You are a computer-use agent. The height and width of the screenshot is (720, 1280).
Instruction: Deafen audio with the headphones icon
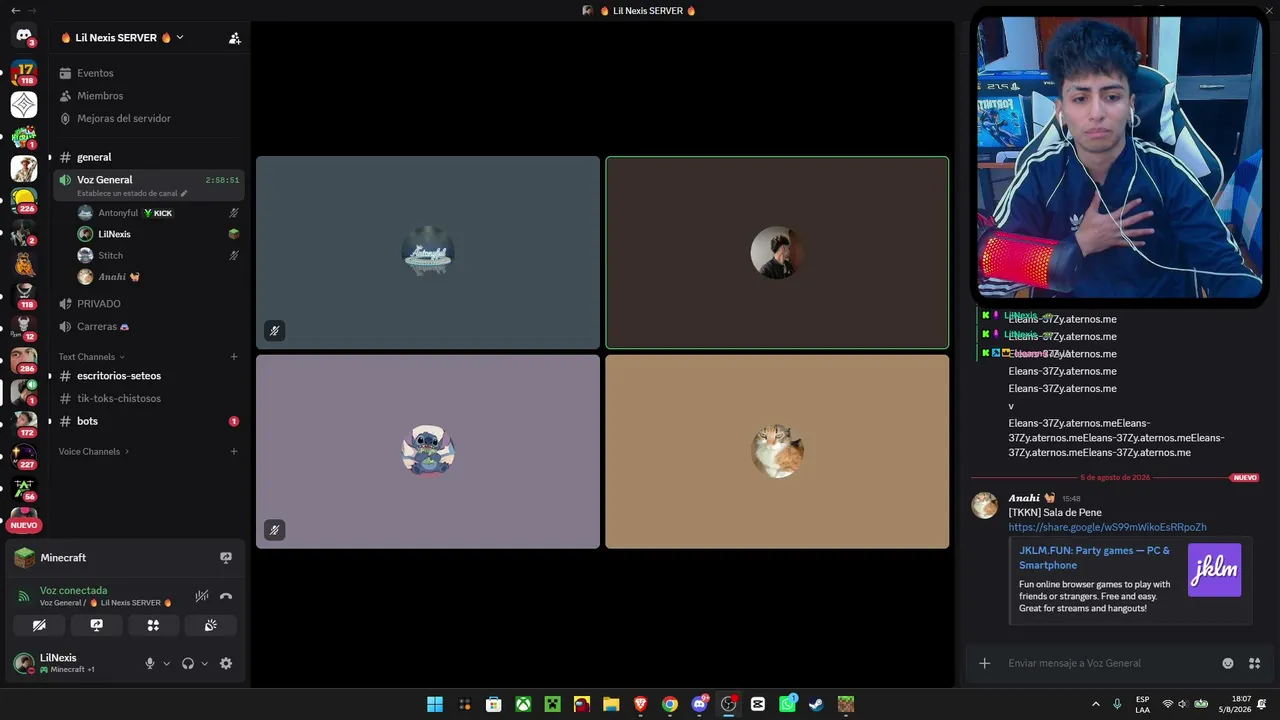[x=188, y=663]
